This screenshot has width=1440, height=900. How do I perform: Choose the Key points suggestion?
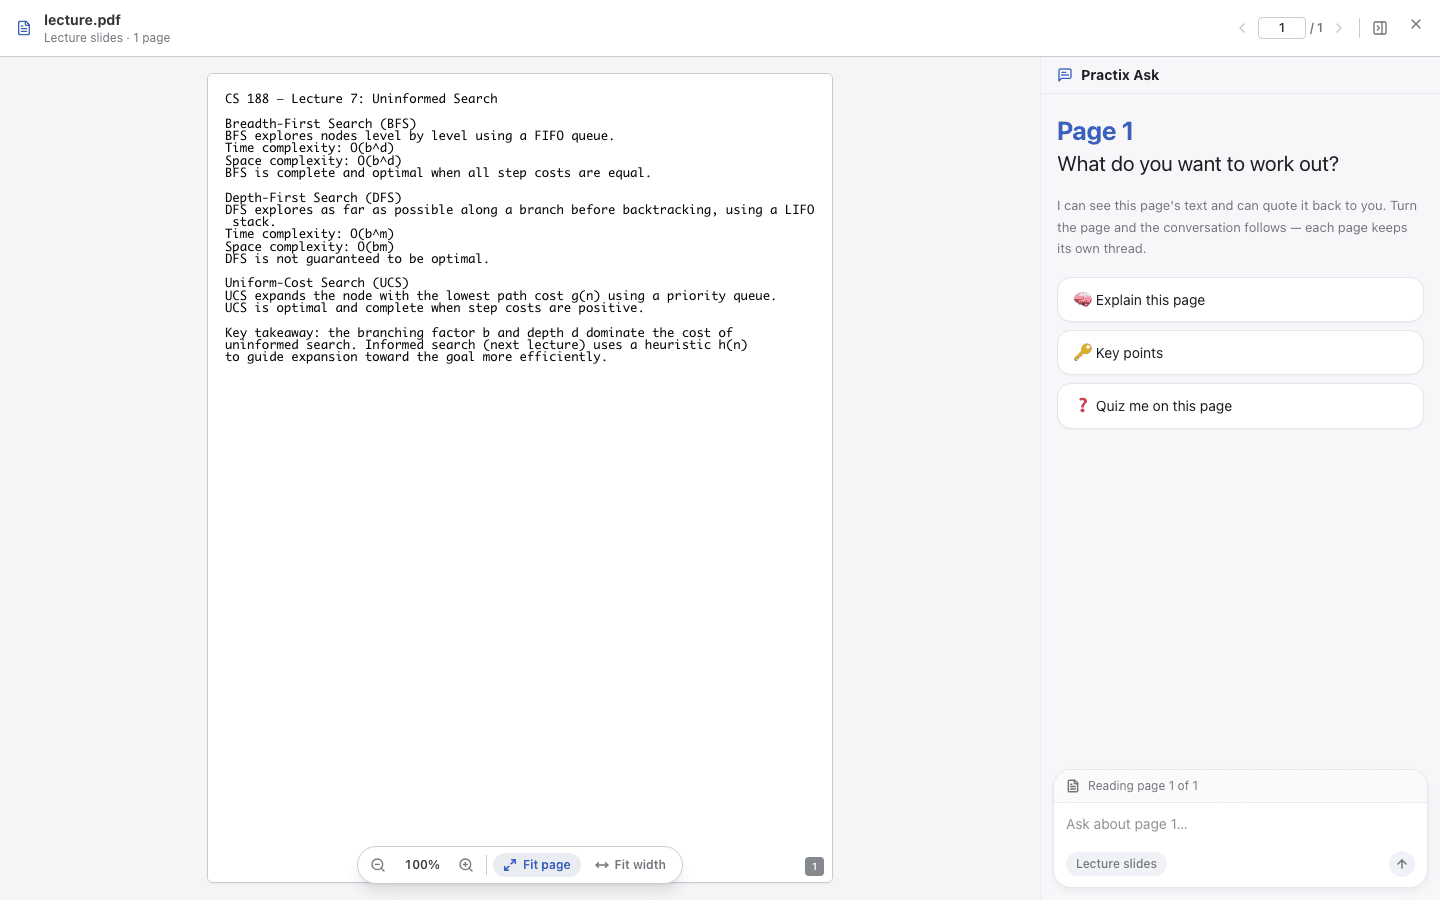pos(1240,353)
